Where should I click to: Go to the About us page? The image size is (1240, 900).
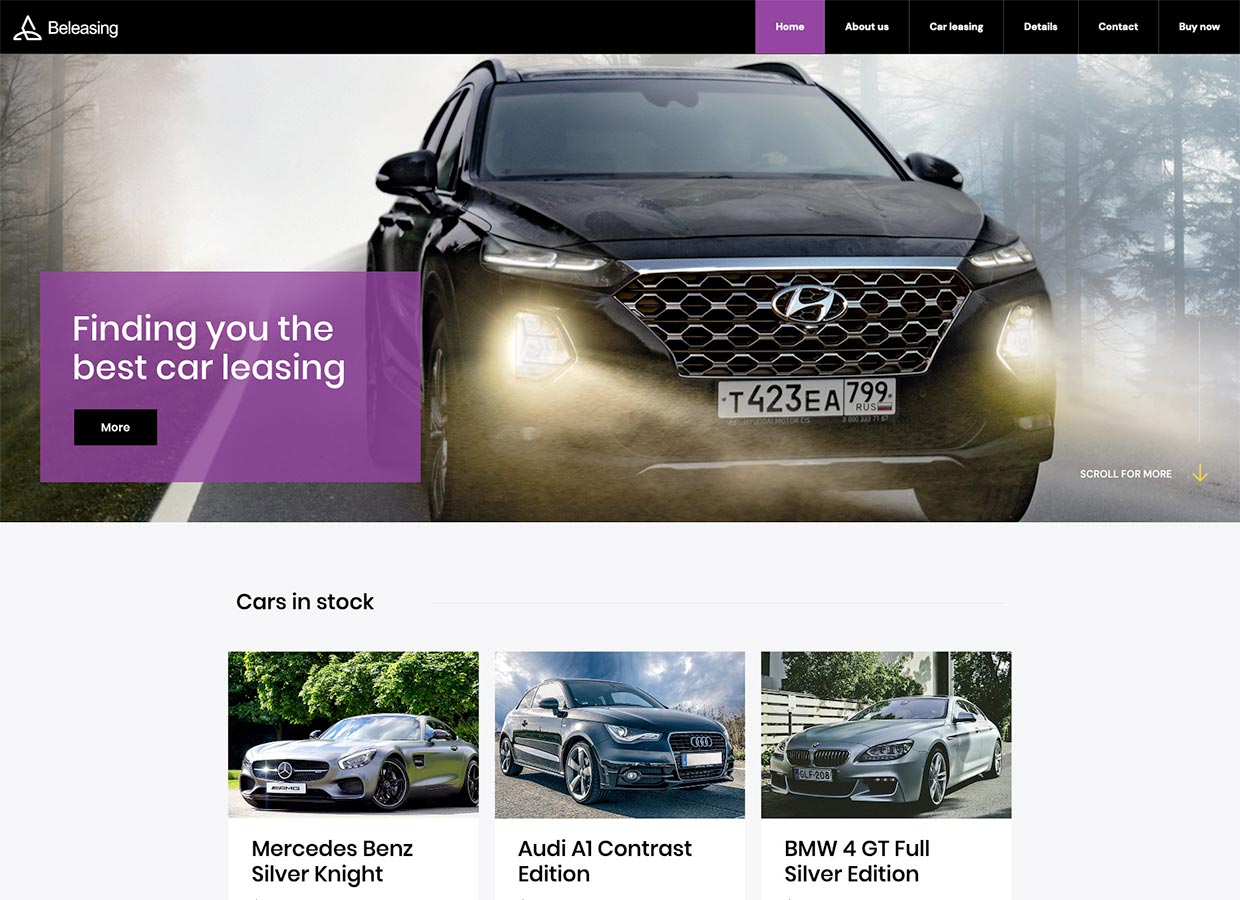click(867, 27)
